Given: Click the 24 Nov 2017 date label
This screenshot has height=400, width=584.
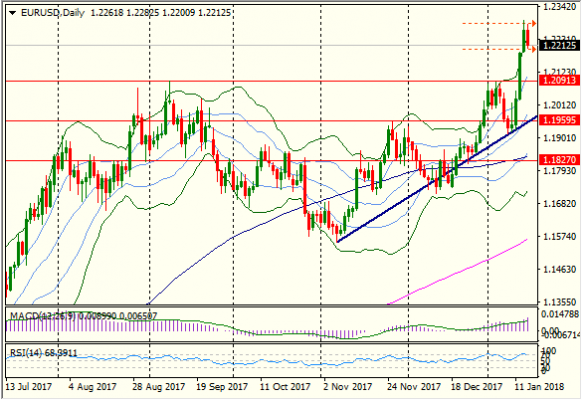Looking at the screenshot, I should (x=413, y=387).
